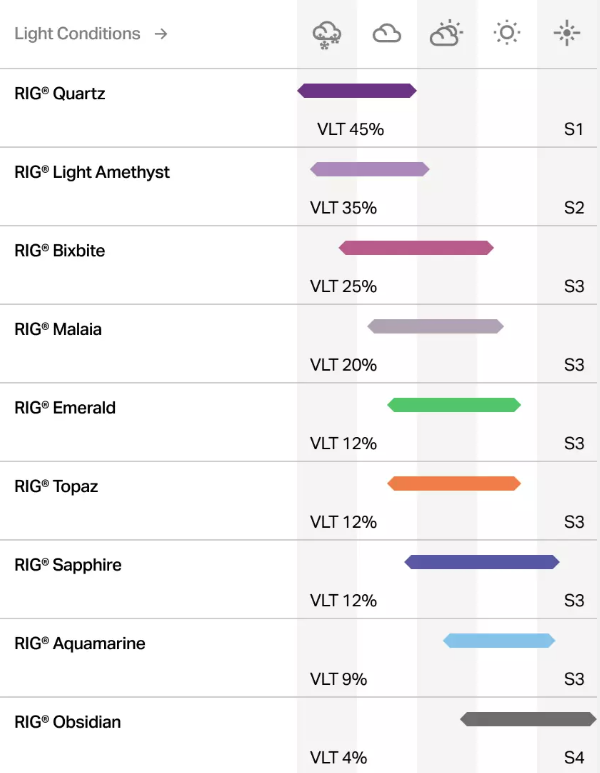Viewport: 600px width, 773px height.
Task: Click the Light Conditions header label
Action: [77, 34]
